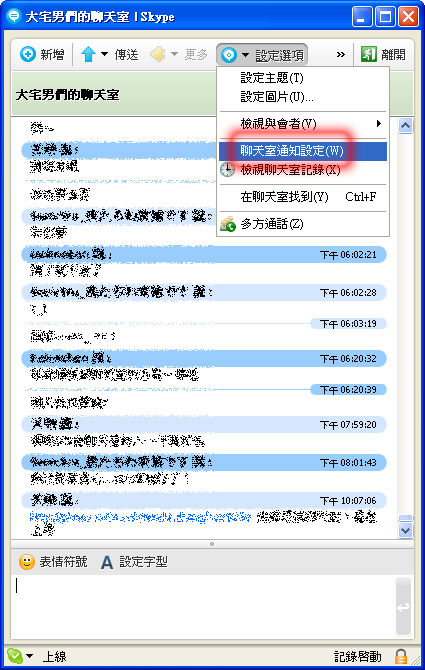Image resolution: width=425 pixels, height=670 pixels.
Task: Click in the message input box
Action: coord(203,606)
